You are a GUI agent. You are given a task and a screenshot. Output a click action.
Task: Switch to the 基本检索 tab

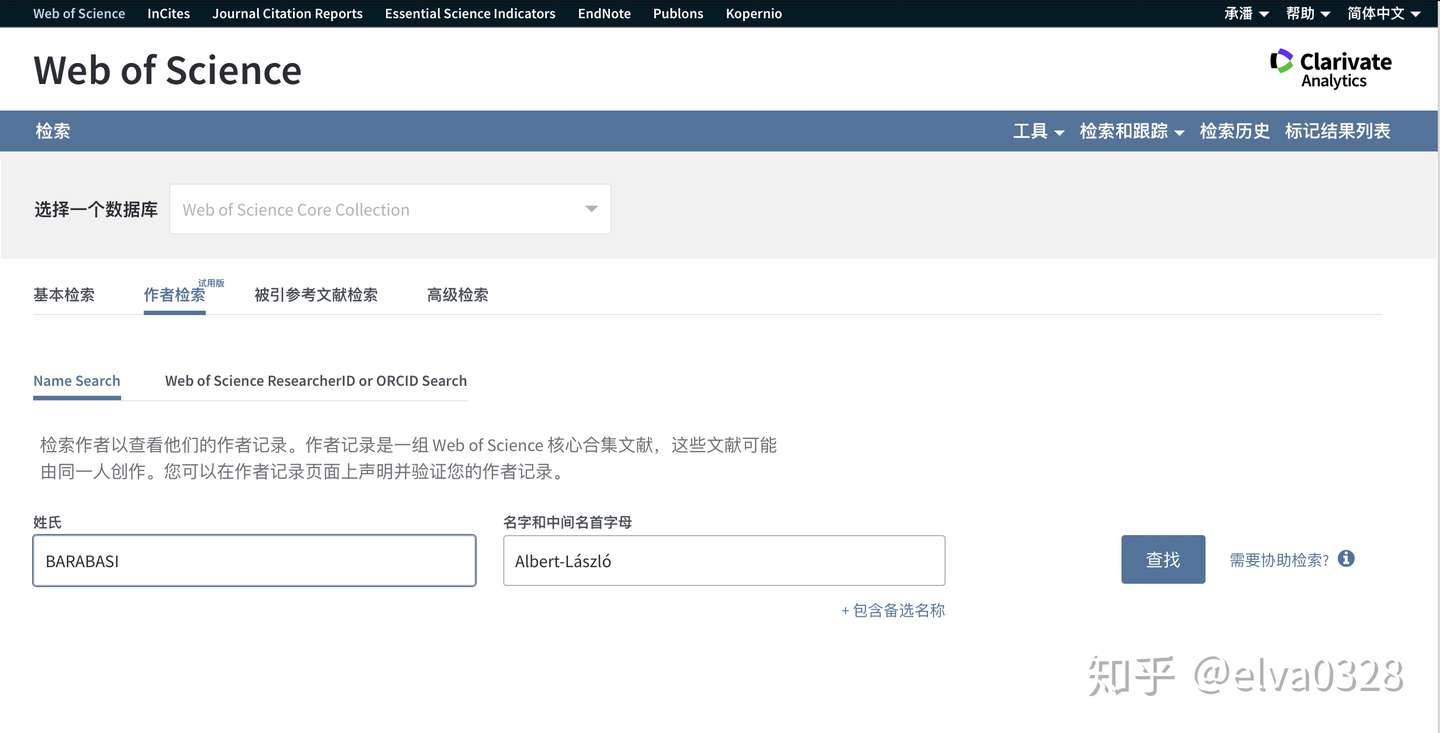point(63,294)
